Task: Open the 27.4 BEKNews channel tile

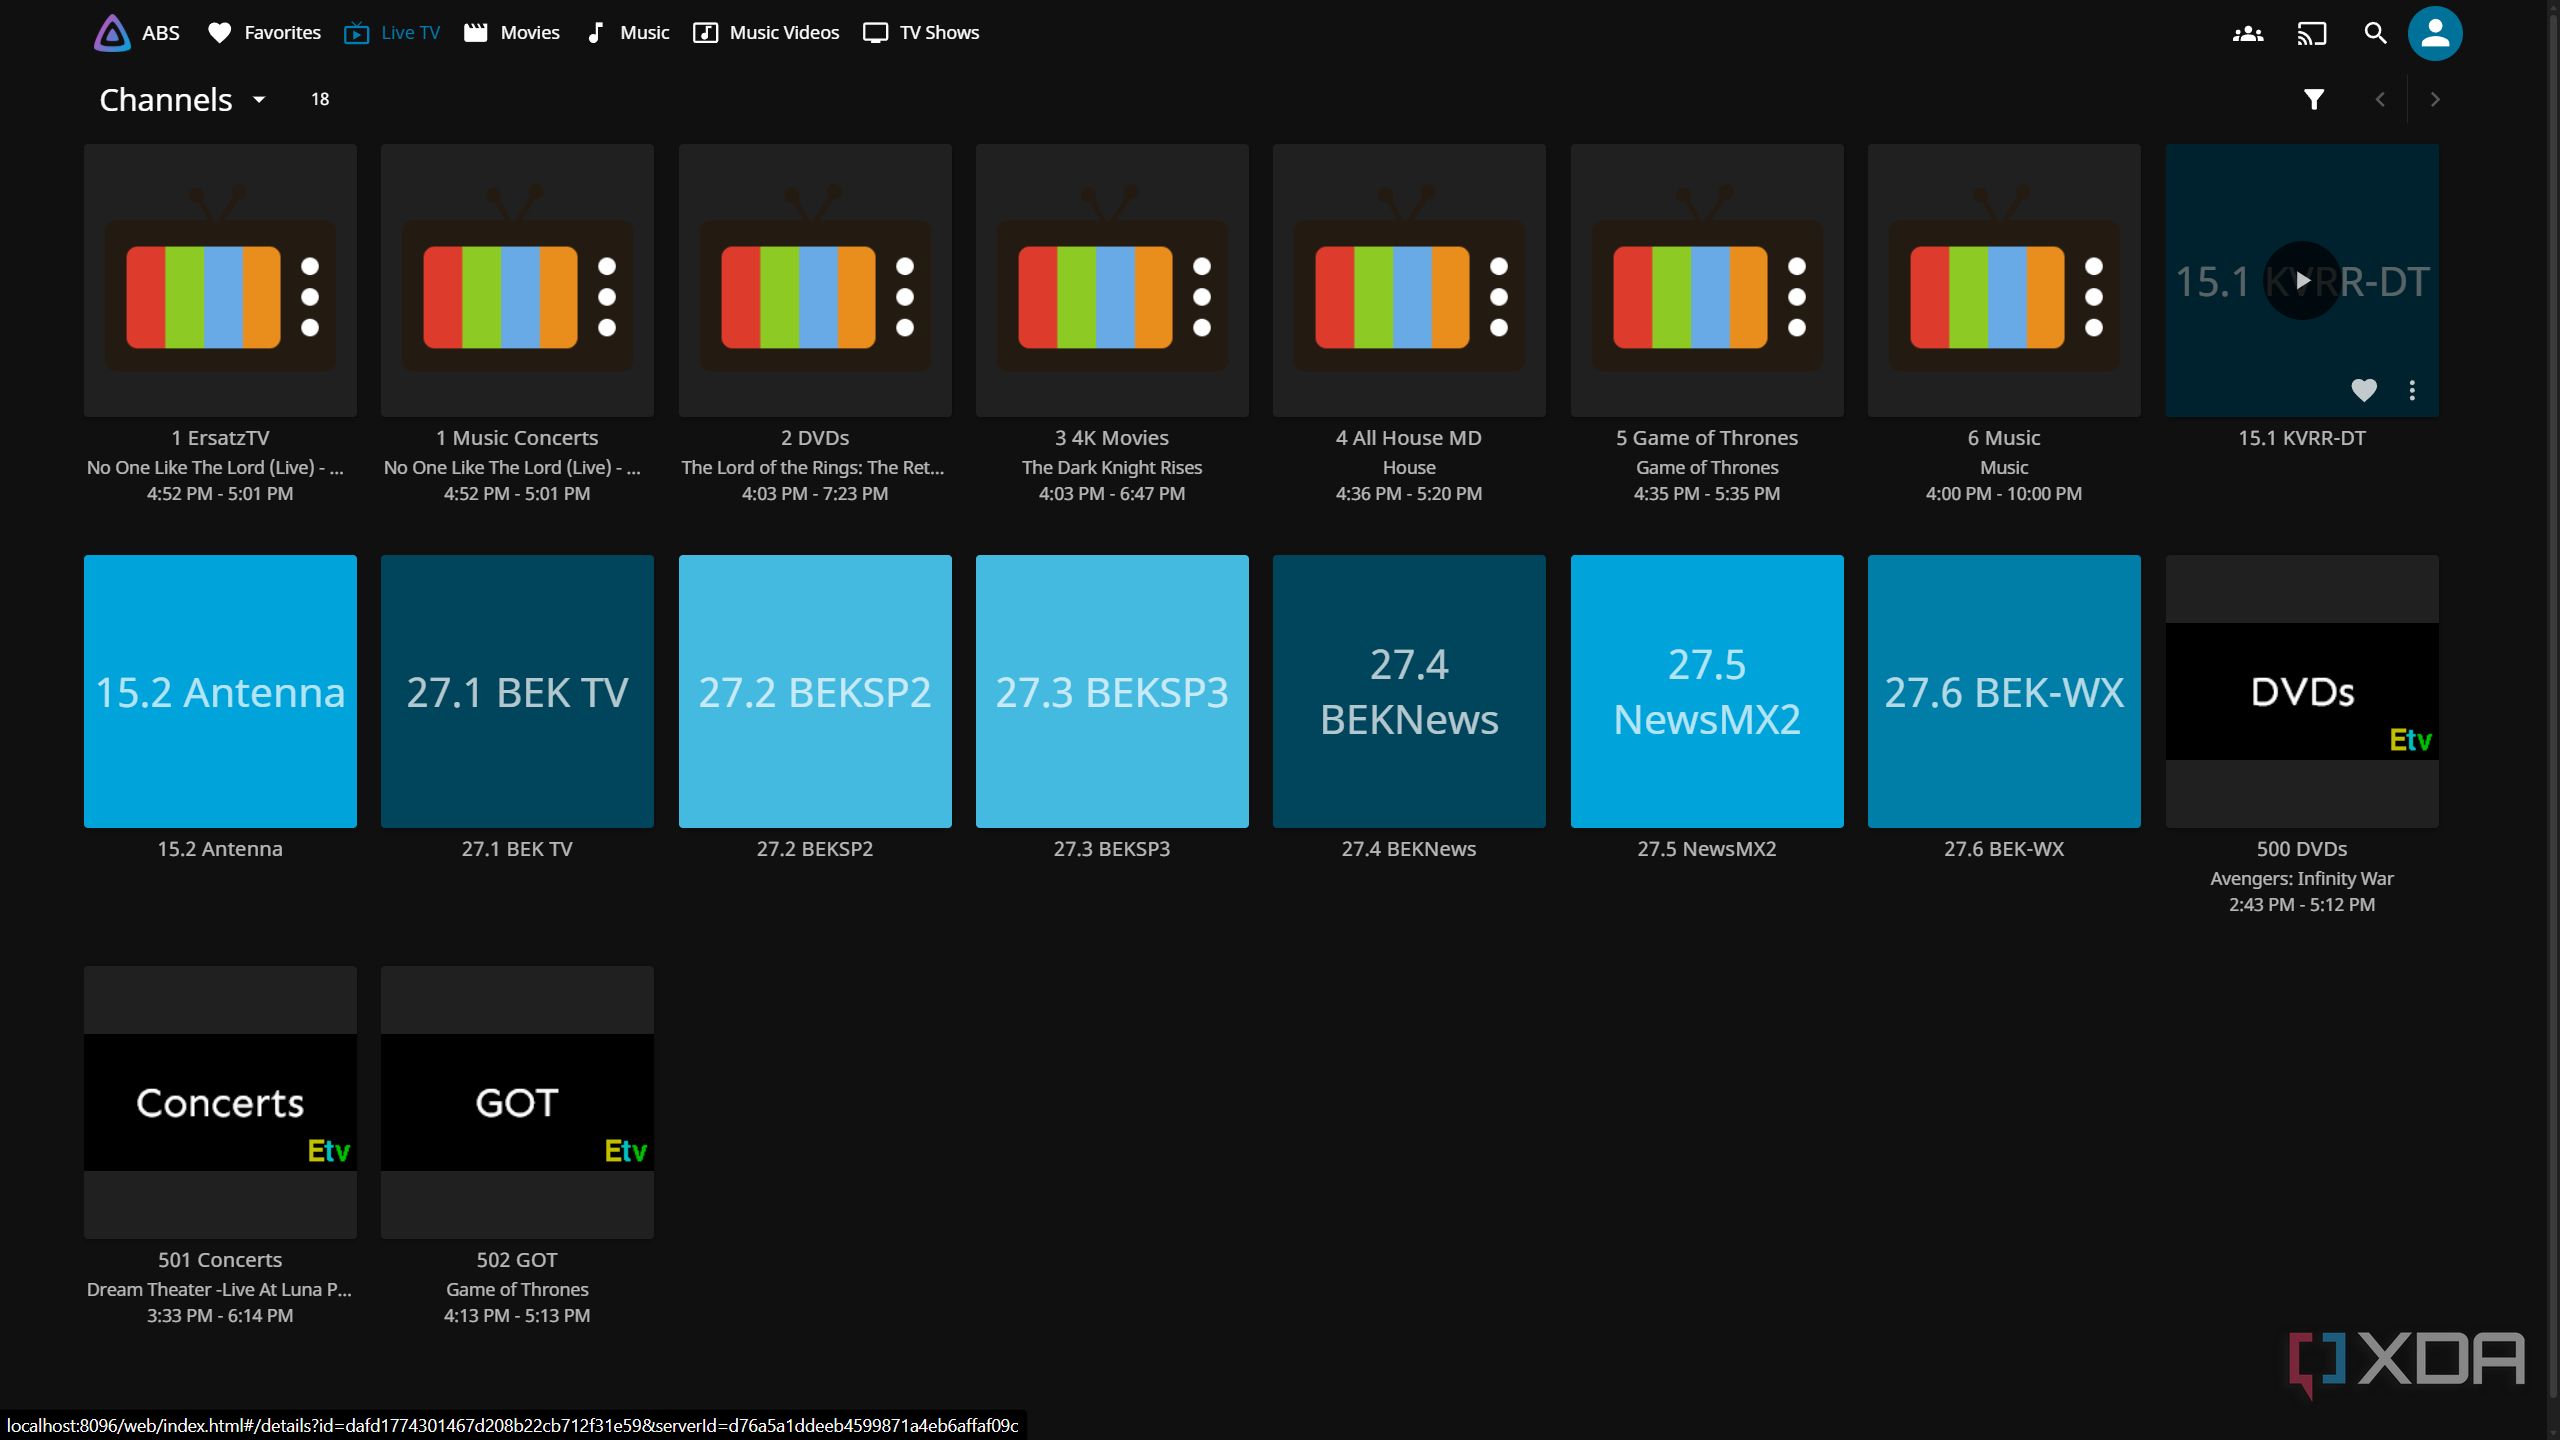Action: pyautogui.click(x=1409, y=691)
